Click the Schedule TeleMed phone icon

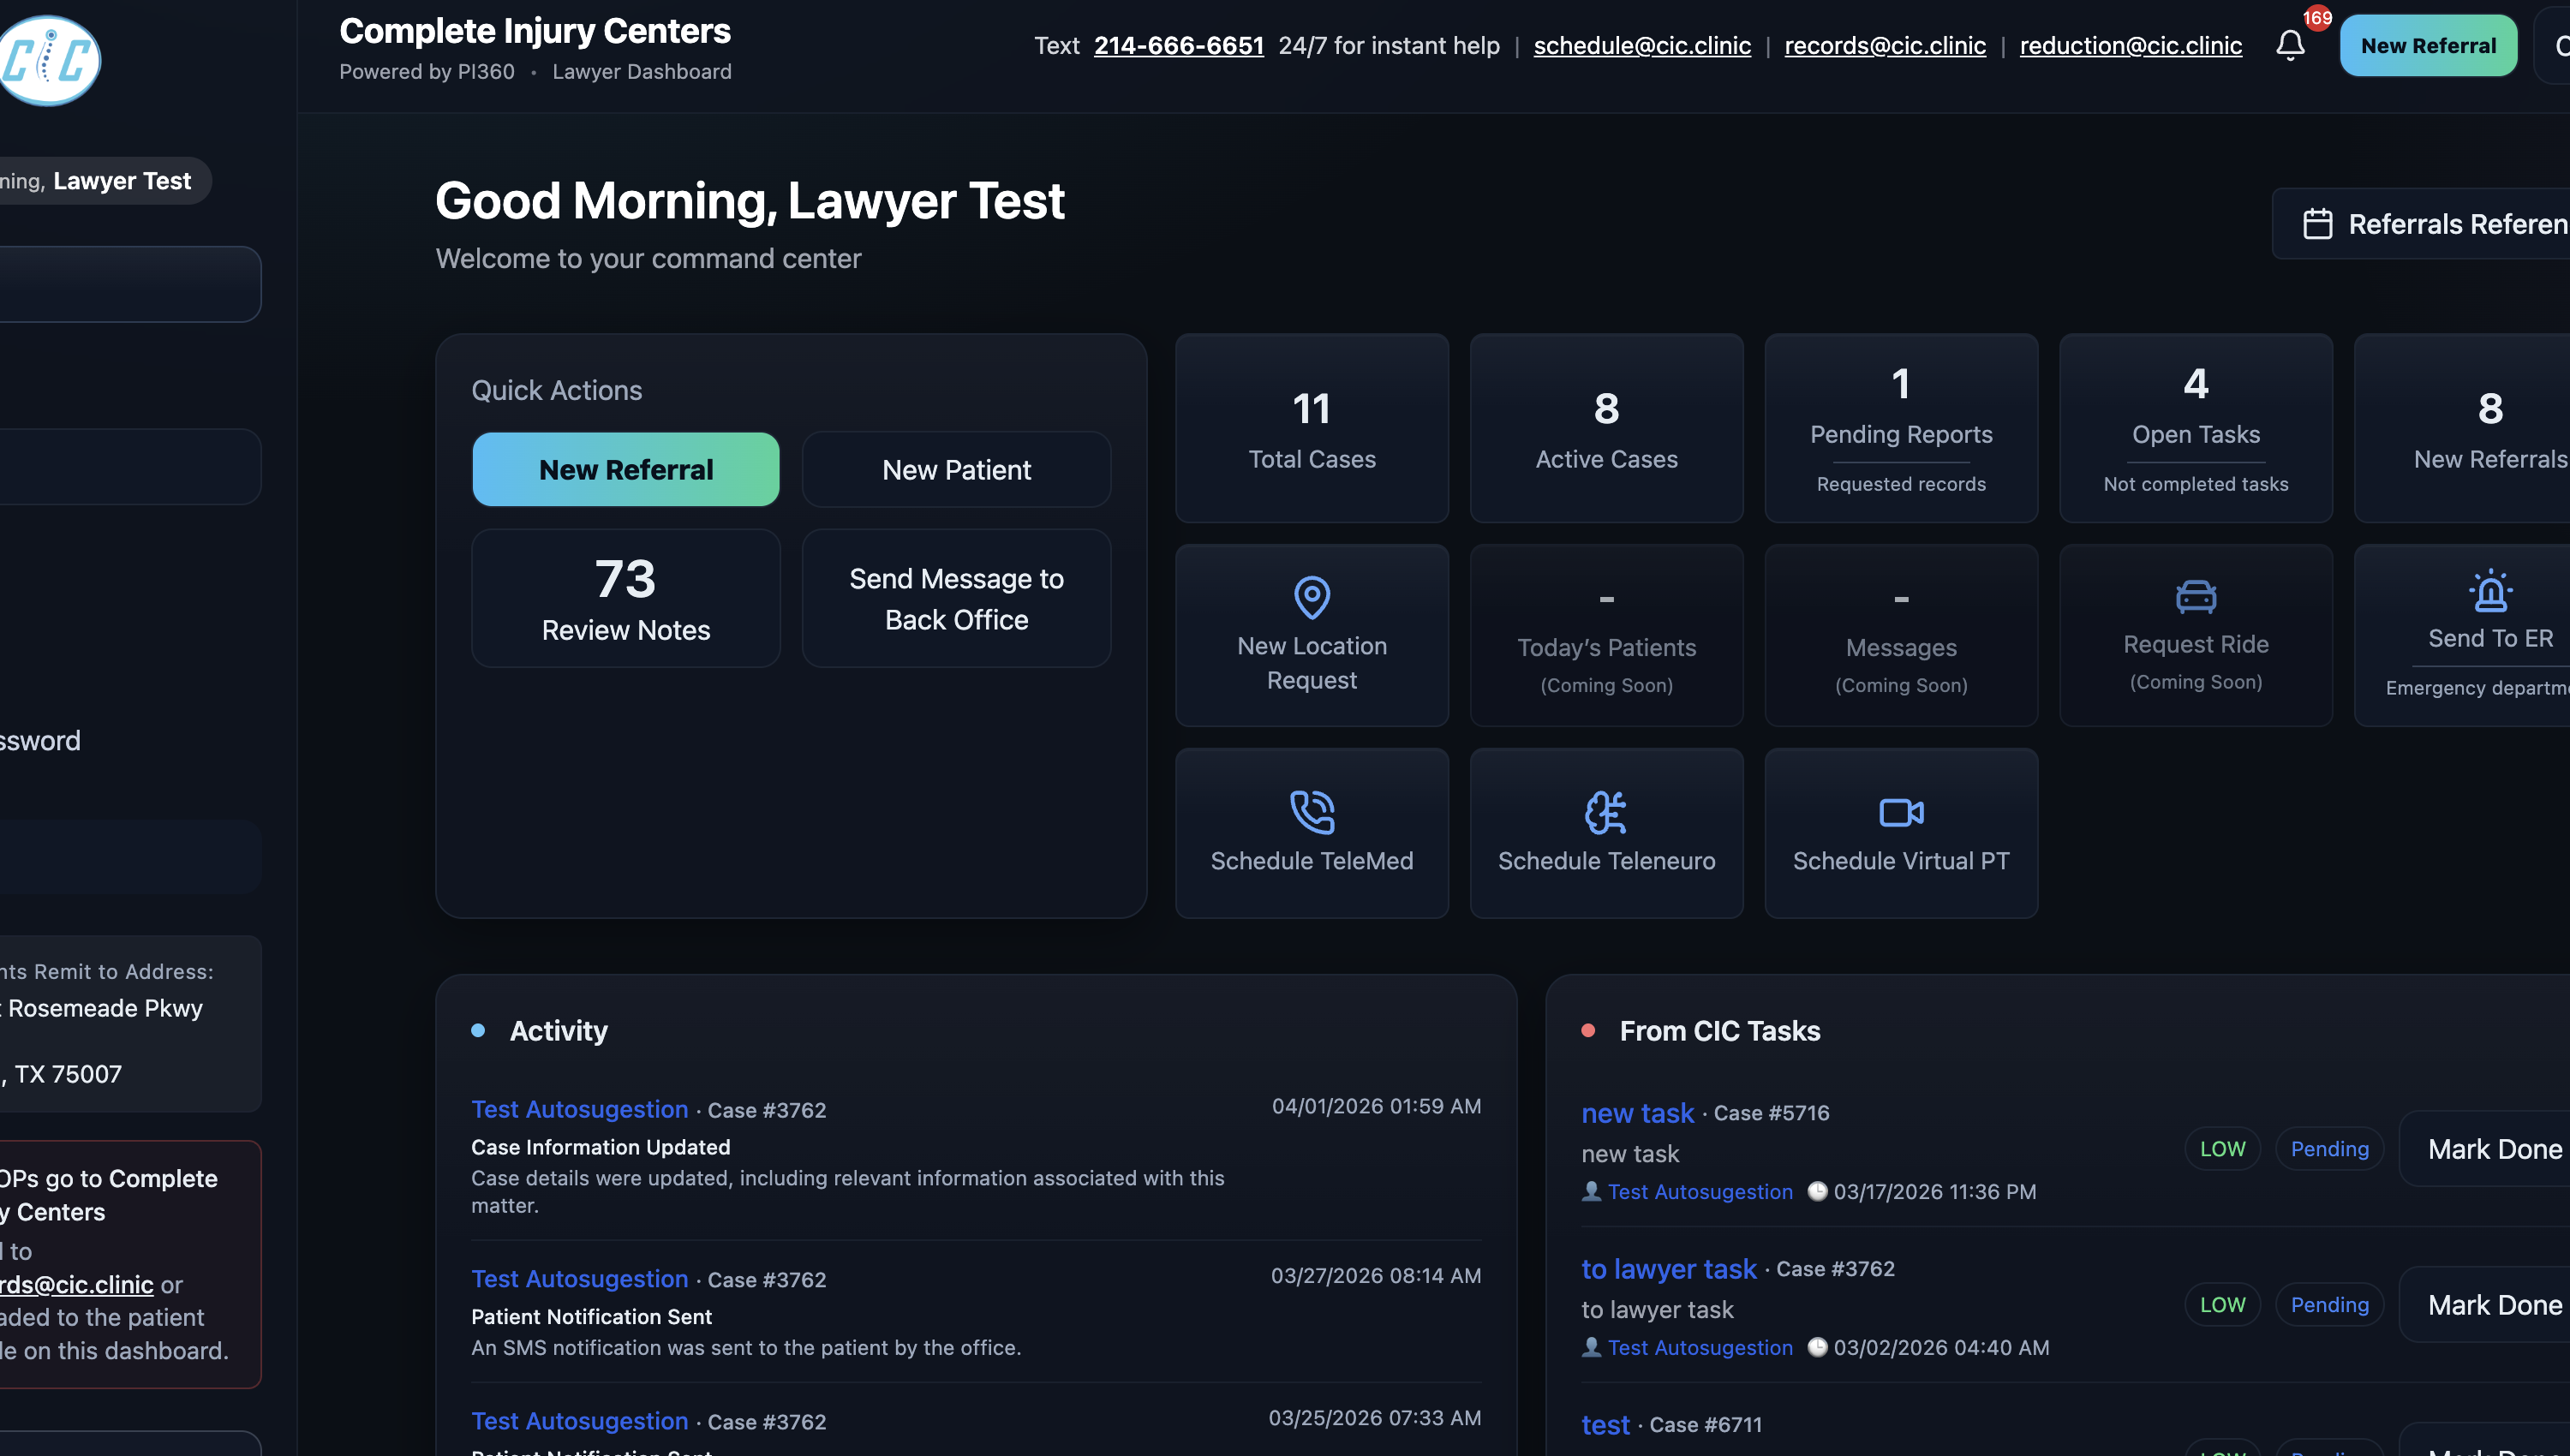1312,811
